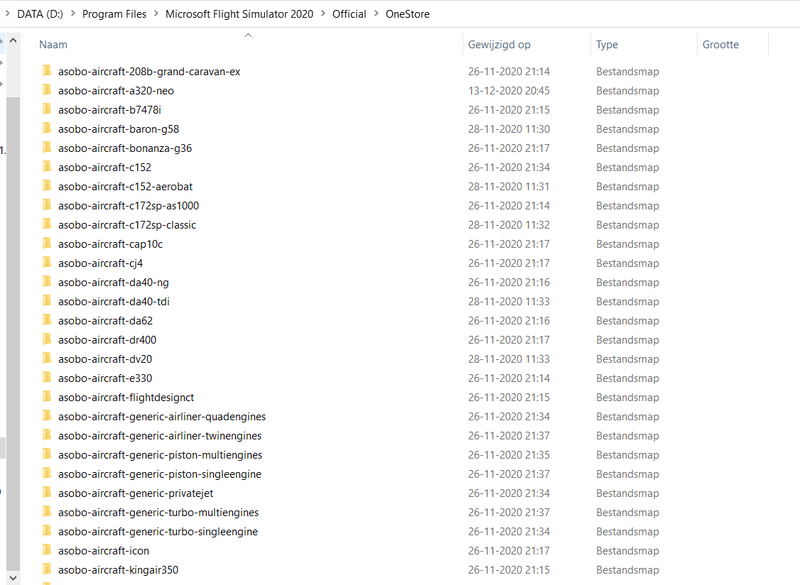Image resolution: width=800 pixels, height=585 pixels.
Task: Click folder icon of asobo-aircraft-c172sp-as1000
Action: pyautogui.click(x=47, y=205)
